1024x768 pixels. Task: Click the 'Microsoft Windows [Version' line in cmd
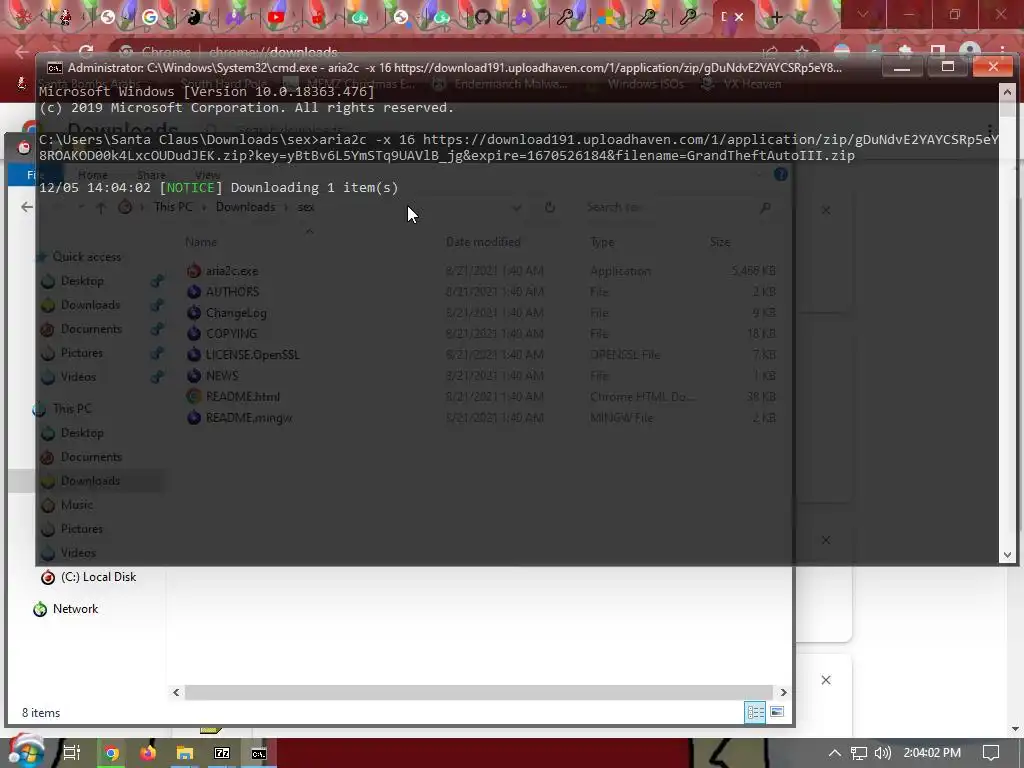point(206,91)
